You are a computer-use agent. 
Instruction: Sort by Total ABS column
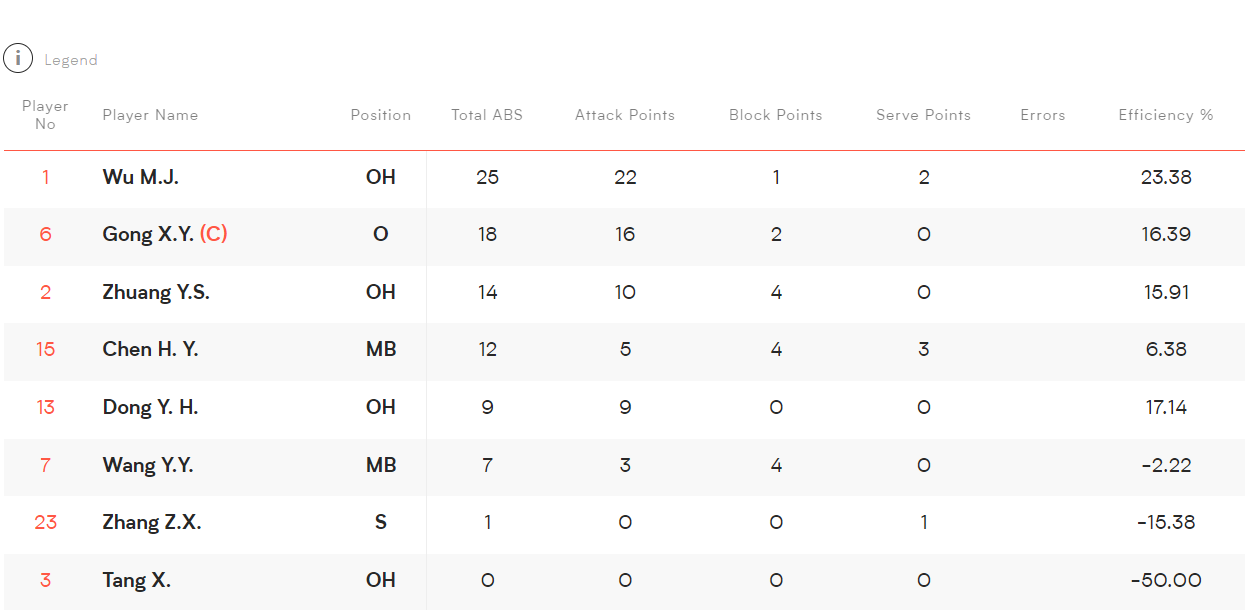(487, 115)
